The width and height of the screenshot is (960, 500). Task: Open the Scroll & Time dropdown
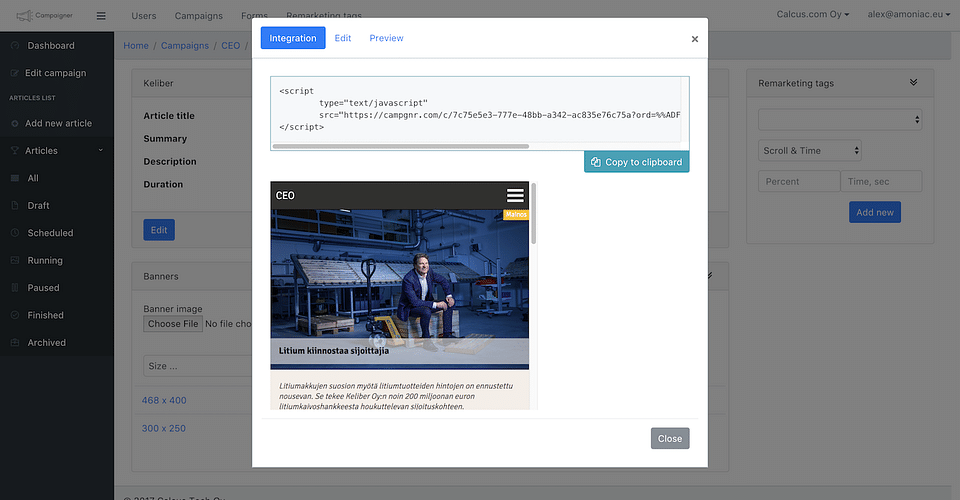click(x=809, y=151)
